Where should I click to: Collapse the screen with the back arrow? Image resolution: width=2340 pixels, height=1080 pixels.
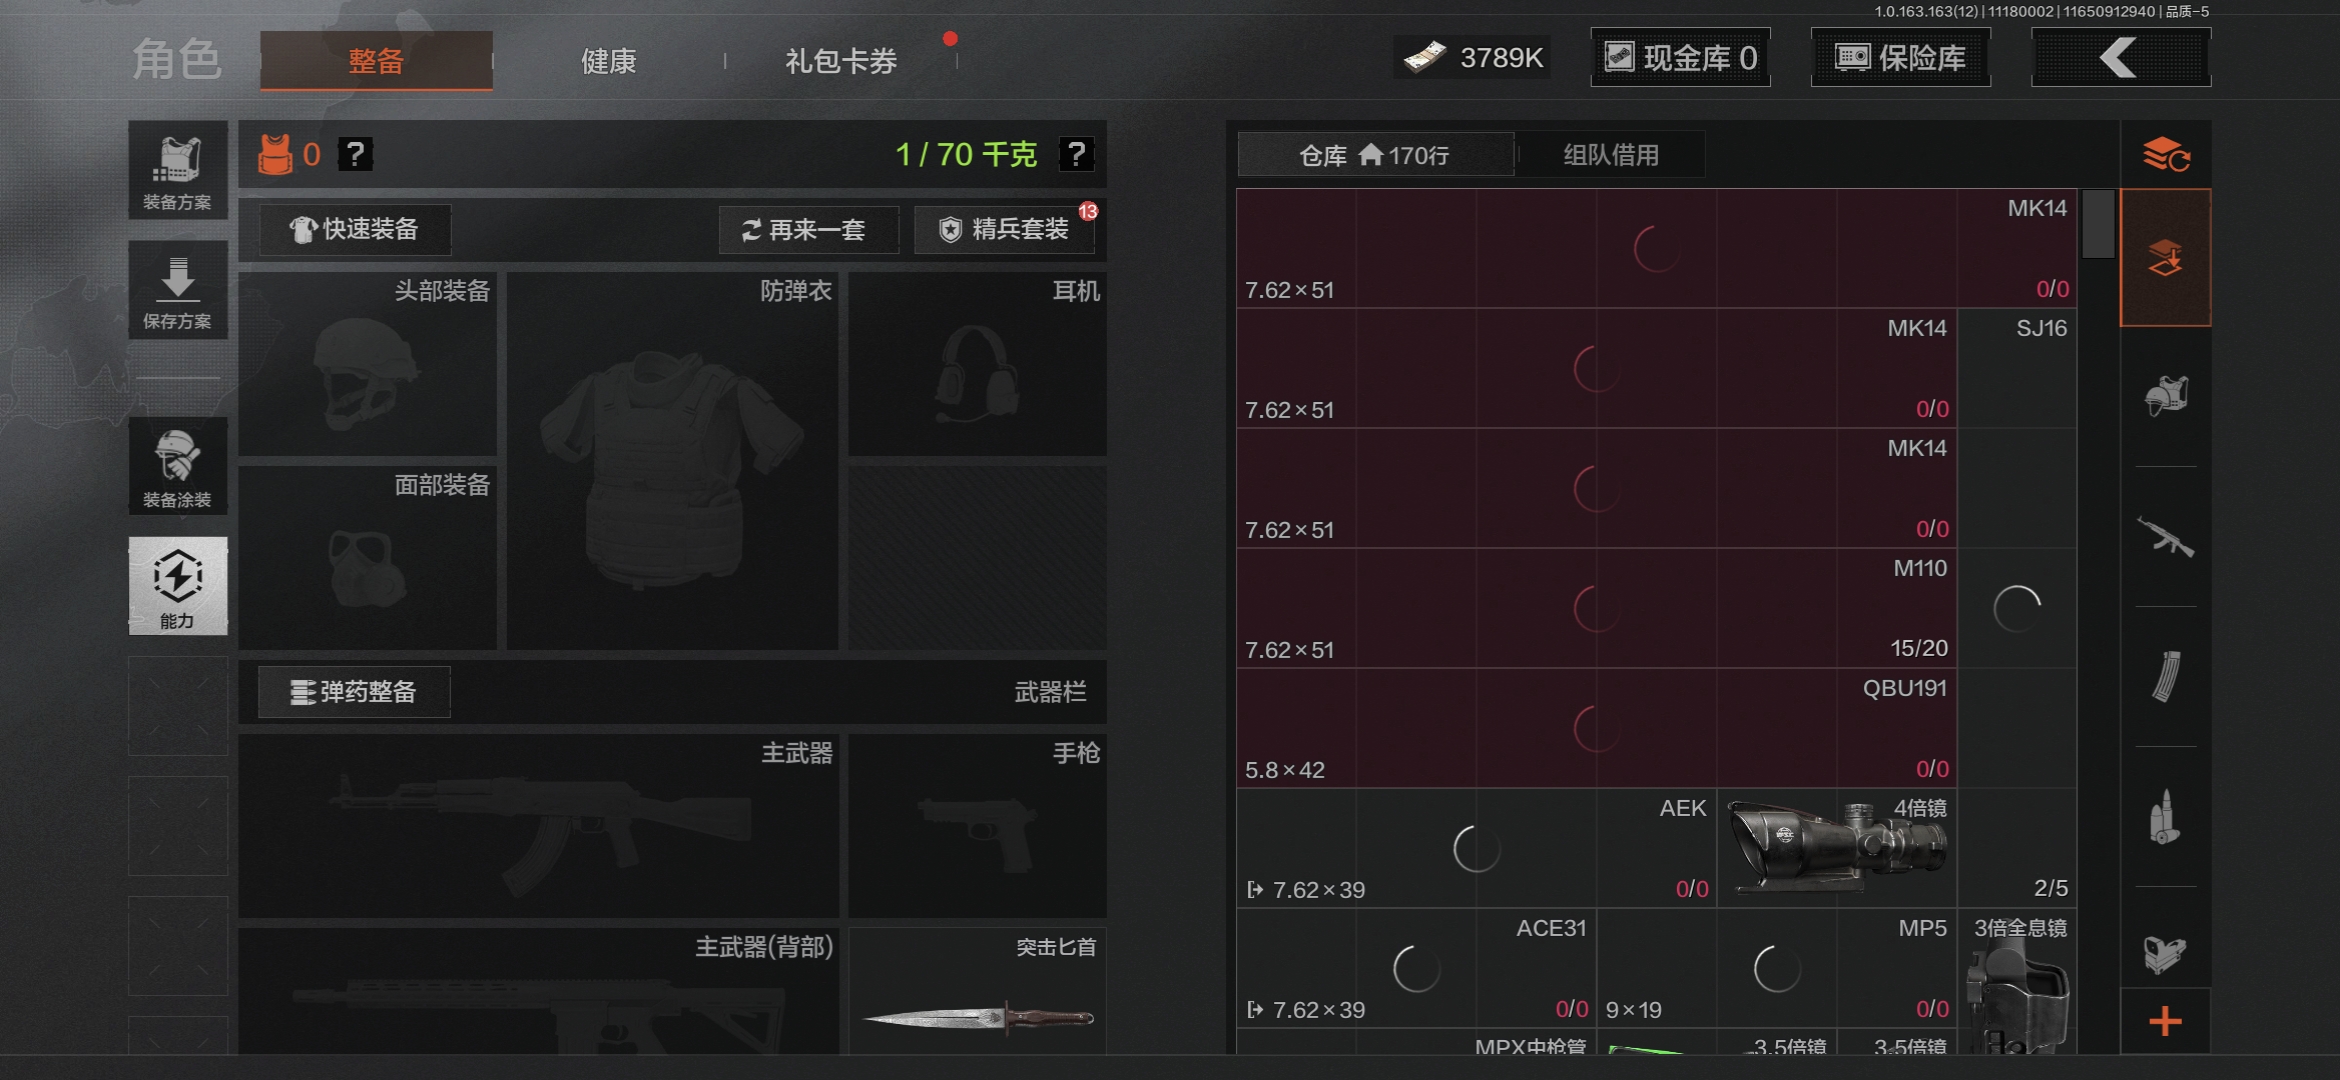pyautogui.click(x=2120, y=57)
